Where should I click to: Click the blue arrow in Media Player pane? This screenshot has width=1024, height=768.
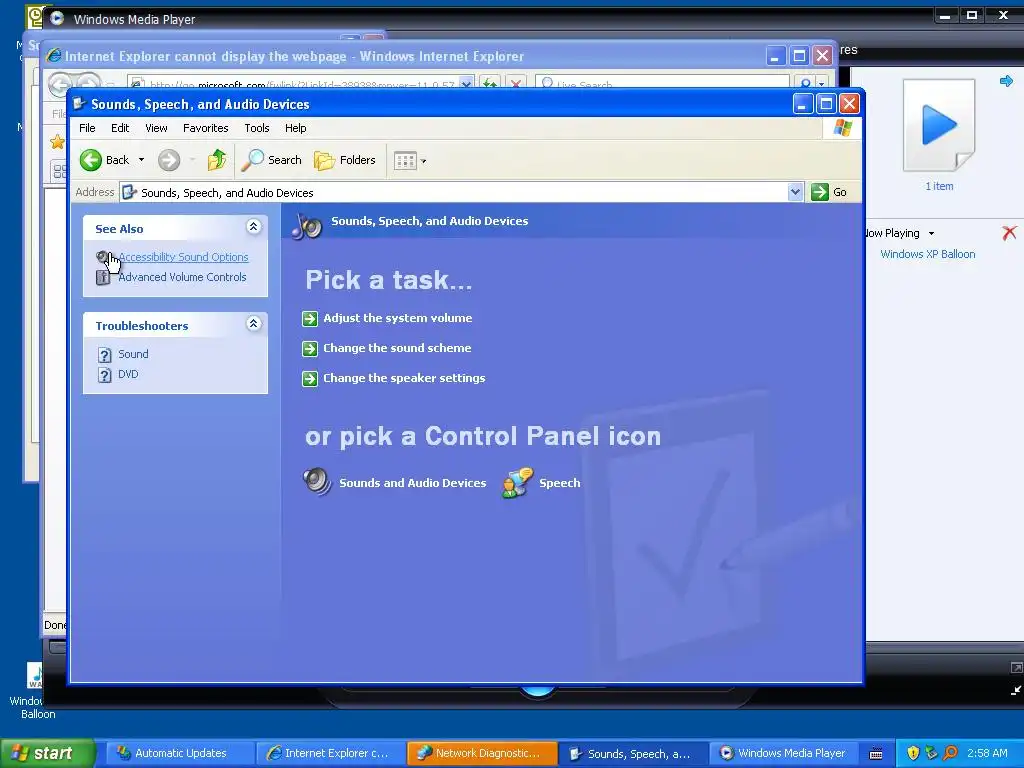click(1006, 81)
